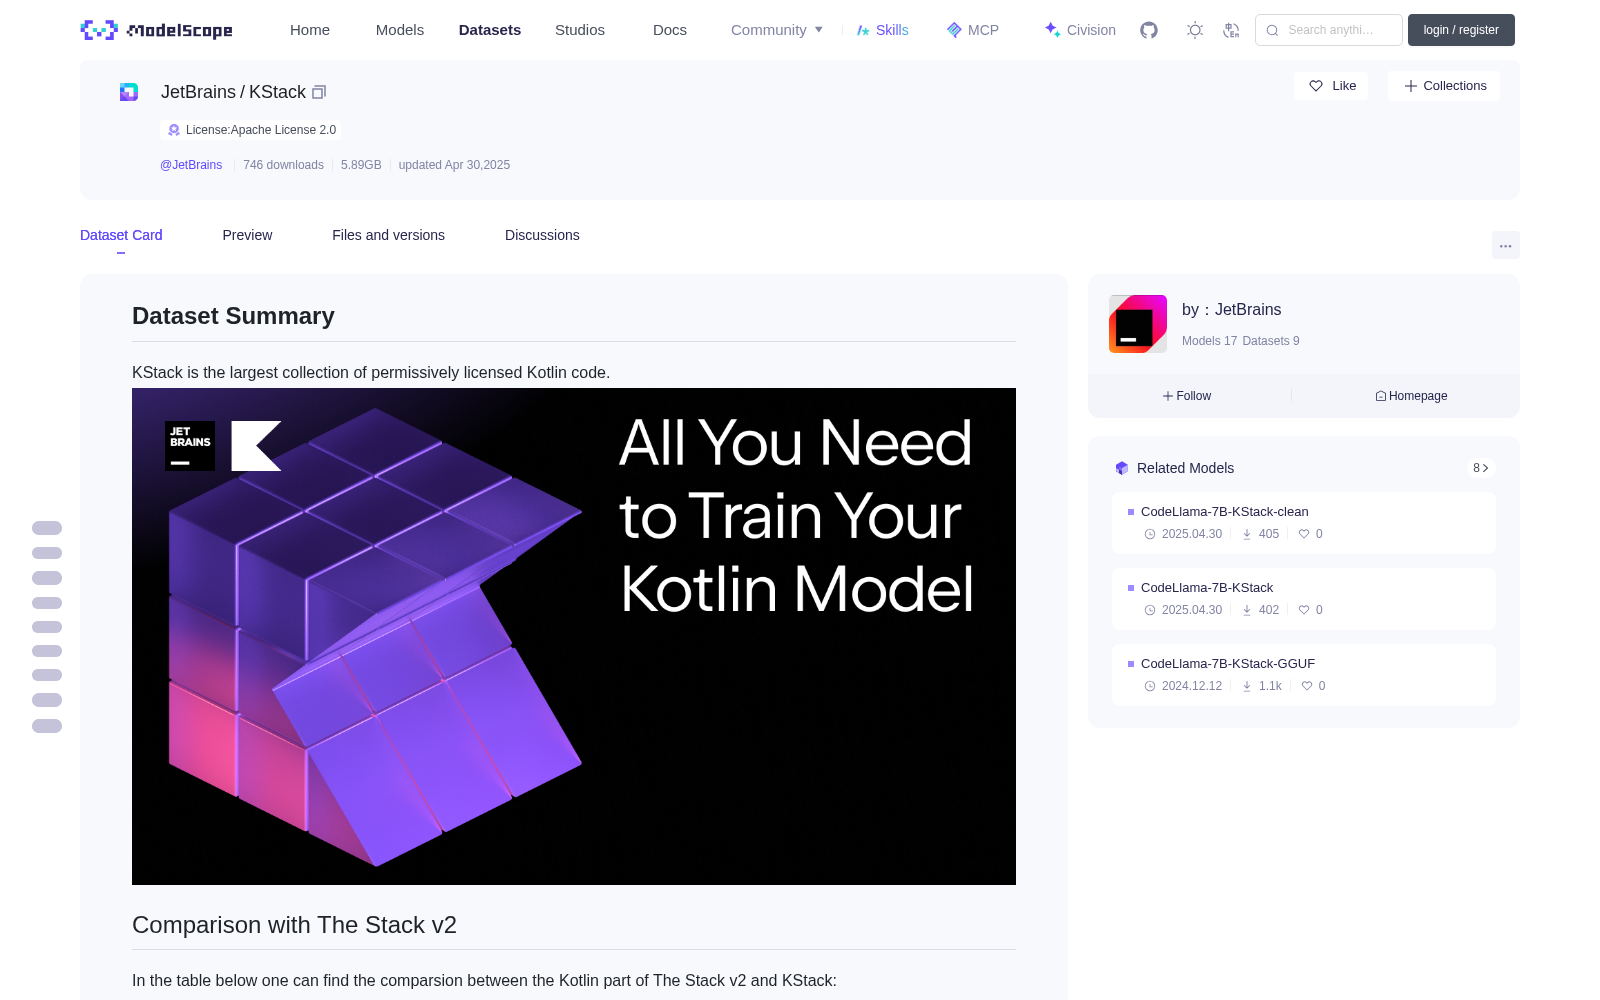The height and width of the screenshot is (1000, 1600).
Task: Open the more options ellipsis button
Action: (1505, 246)
